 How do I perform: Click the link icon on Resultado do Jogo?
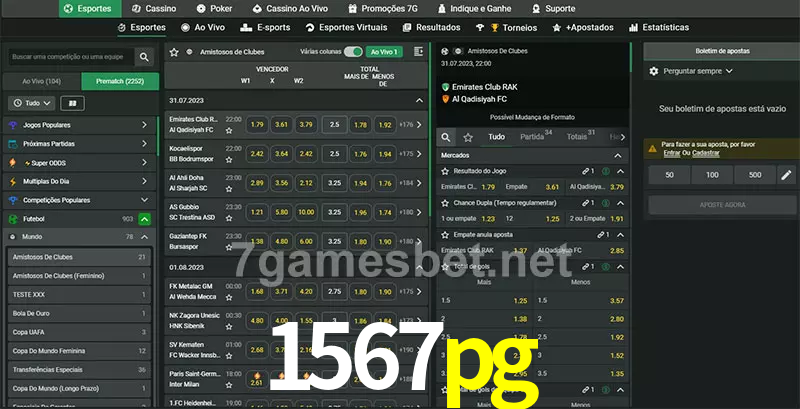[x=585, y=171]
